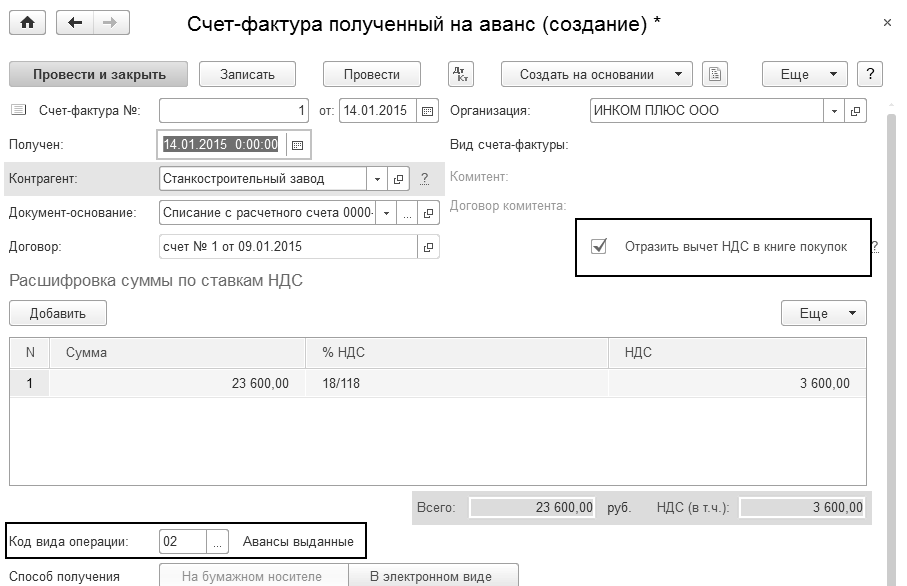Click the Получен date-time field
Image resolution: width=907 pixels, height=586 pixels.
[222, 145]
